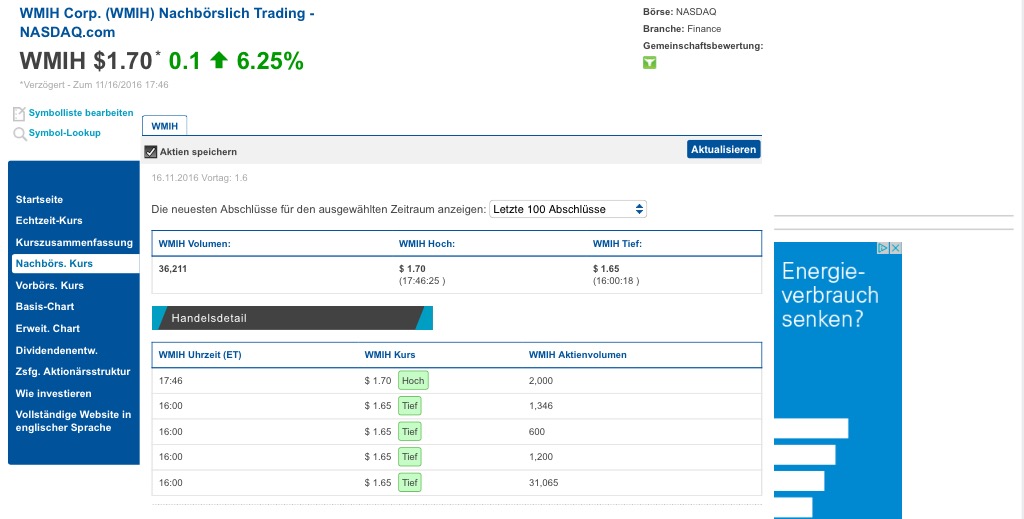Click the Tief badge beside volume 1,346
The width and height of the screenshot is (1024, 519).
(x=409, y=406)
